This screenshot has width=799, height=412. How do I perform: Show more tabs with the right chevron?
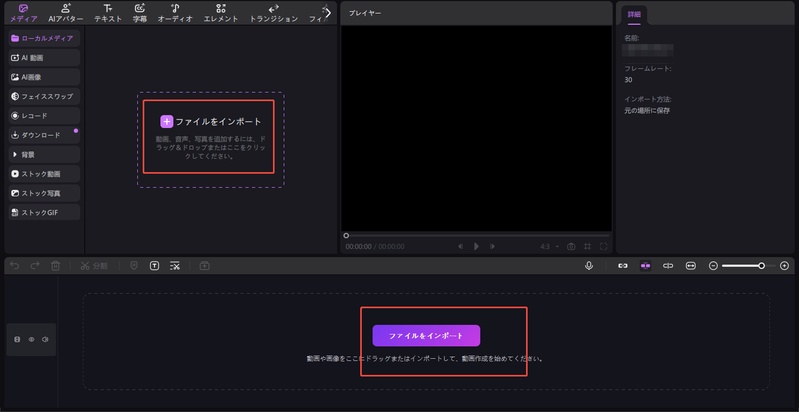(328, 13)
